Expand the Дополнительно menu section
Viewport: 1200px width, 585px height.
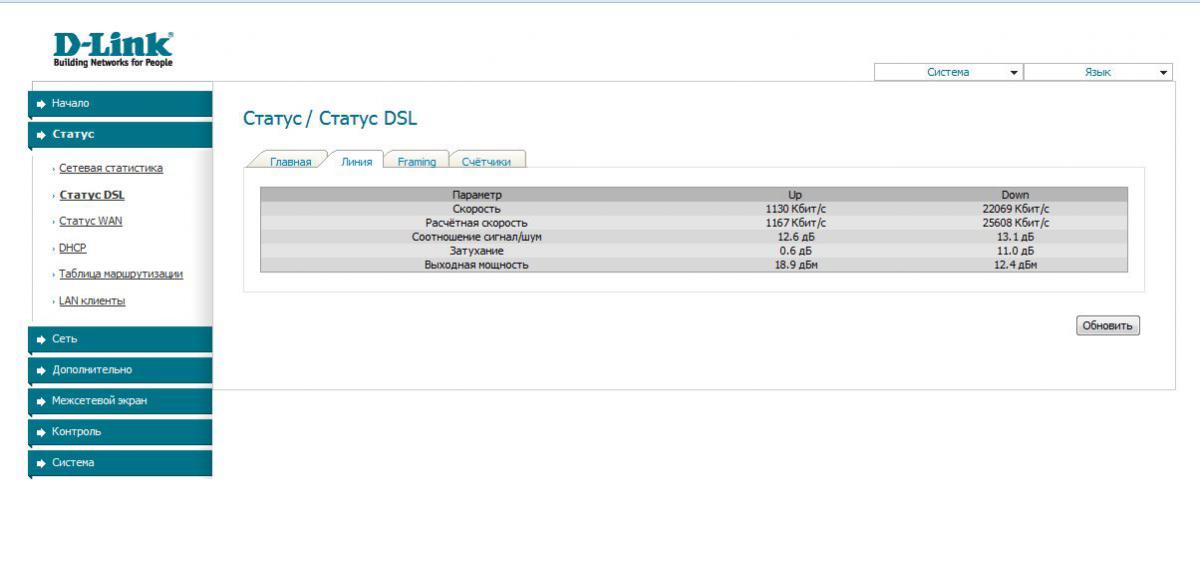92,370
